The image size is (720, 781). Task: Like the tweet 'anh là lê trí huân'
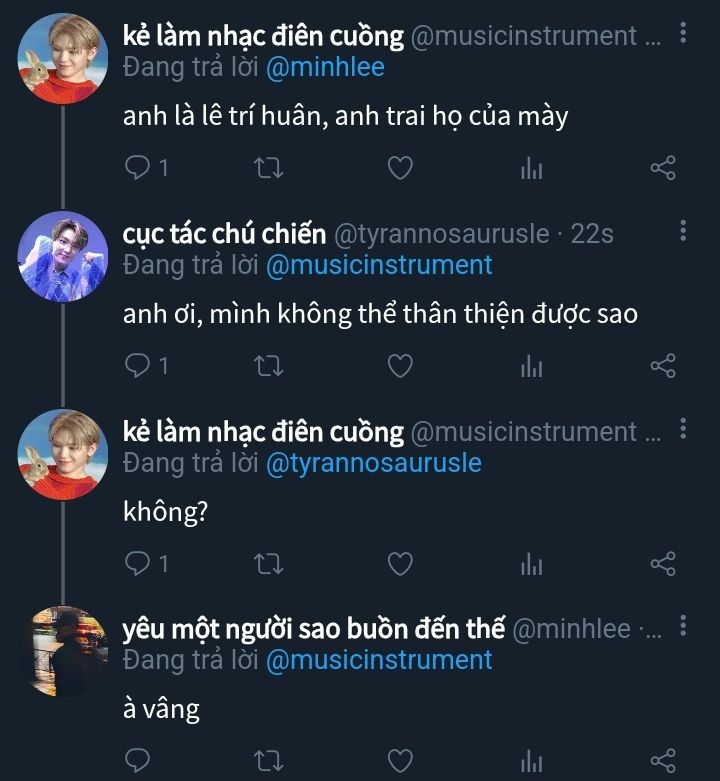coord(400,168)
